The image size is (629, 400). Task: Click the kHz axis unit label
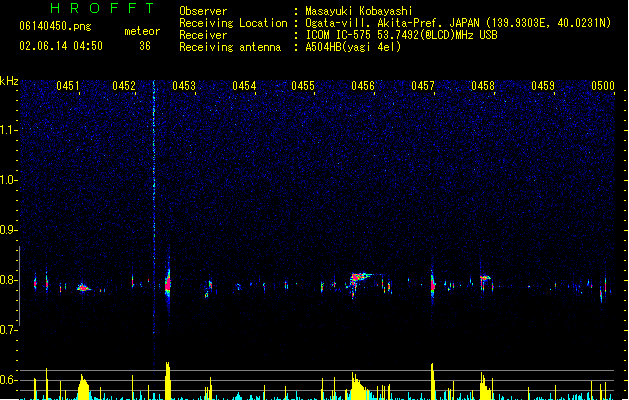(9, 81)
